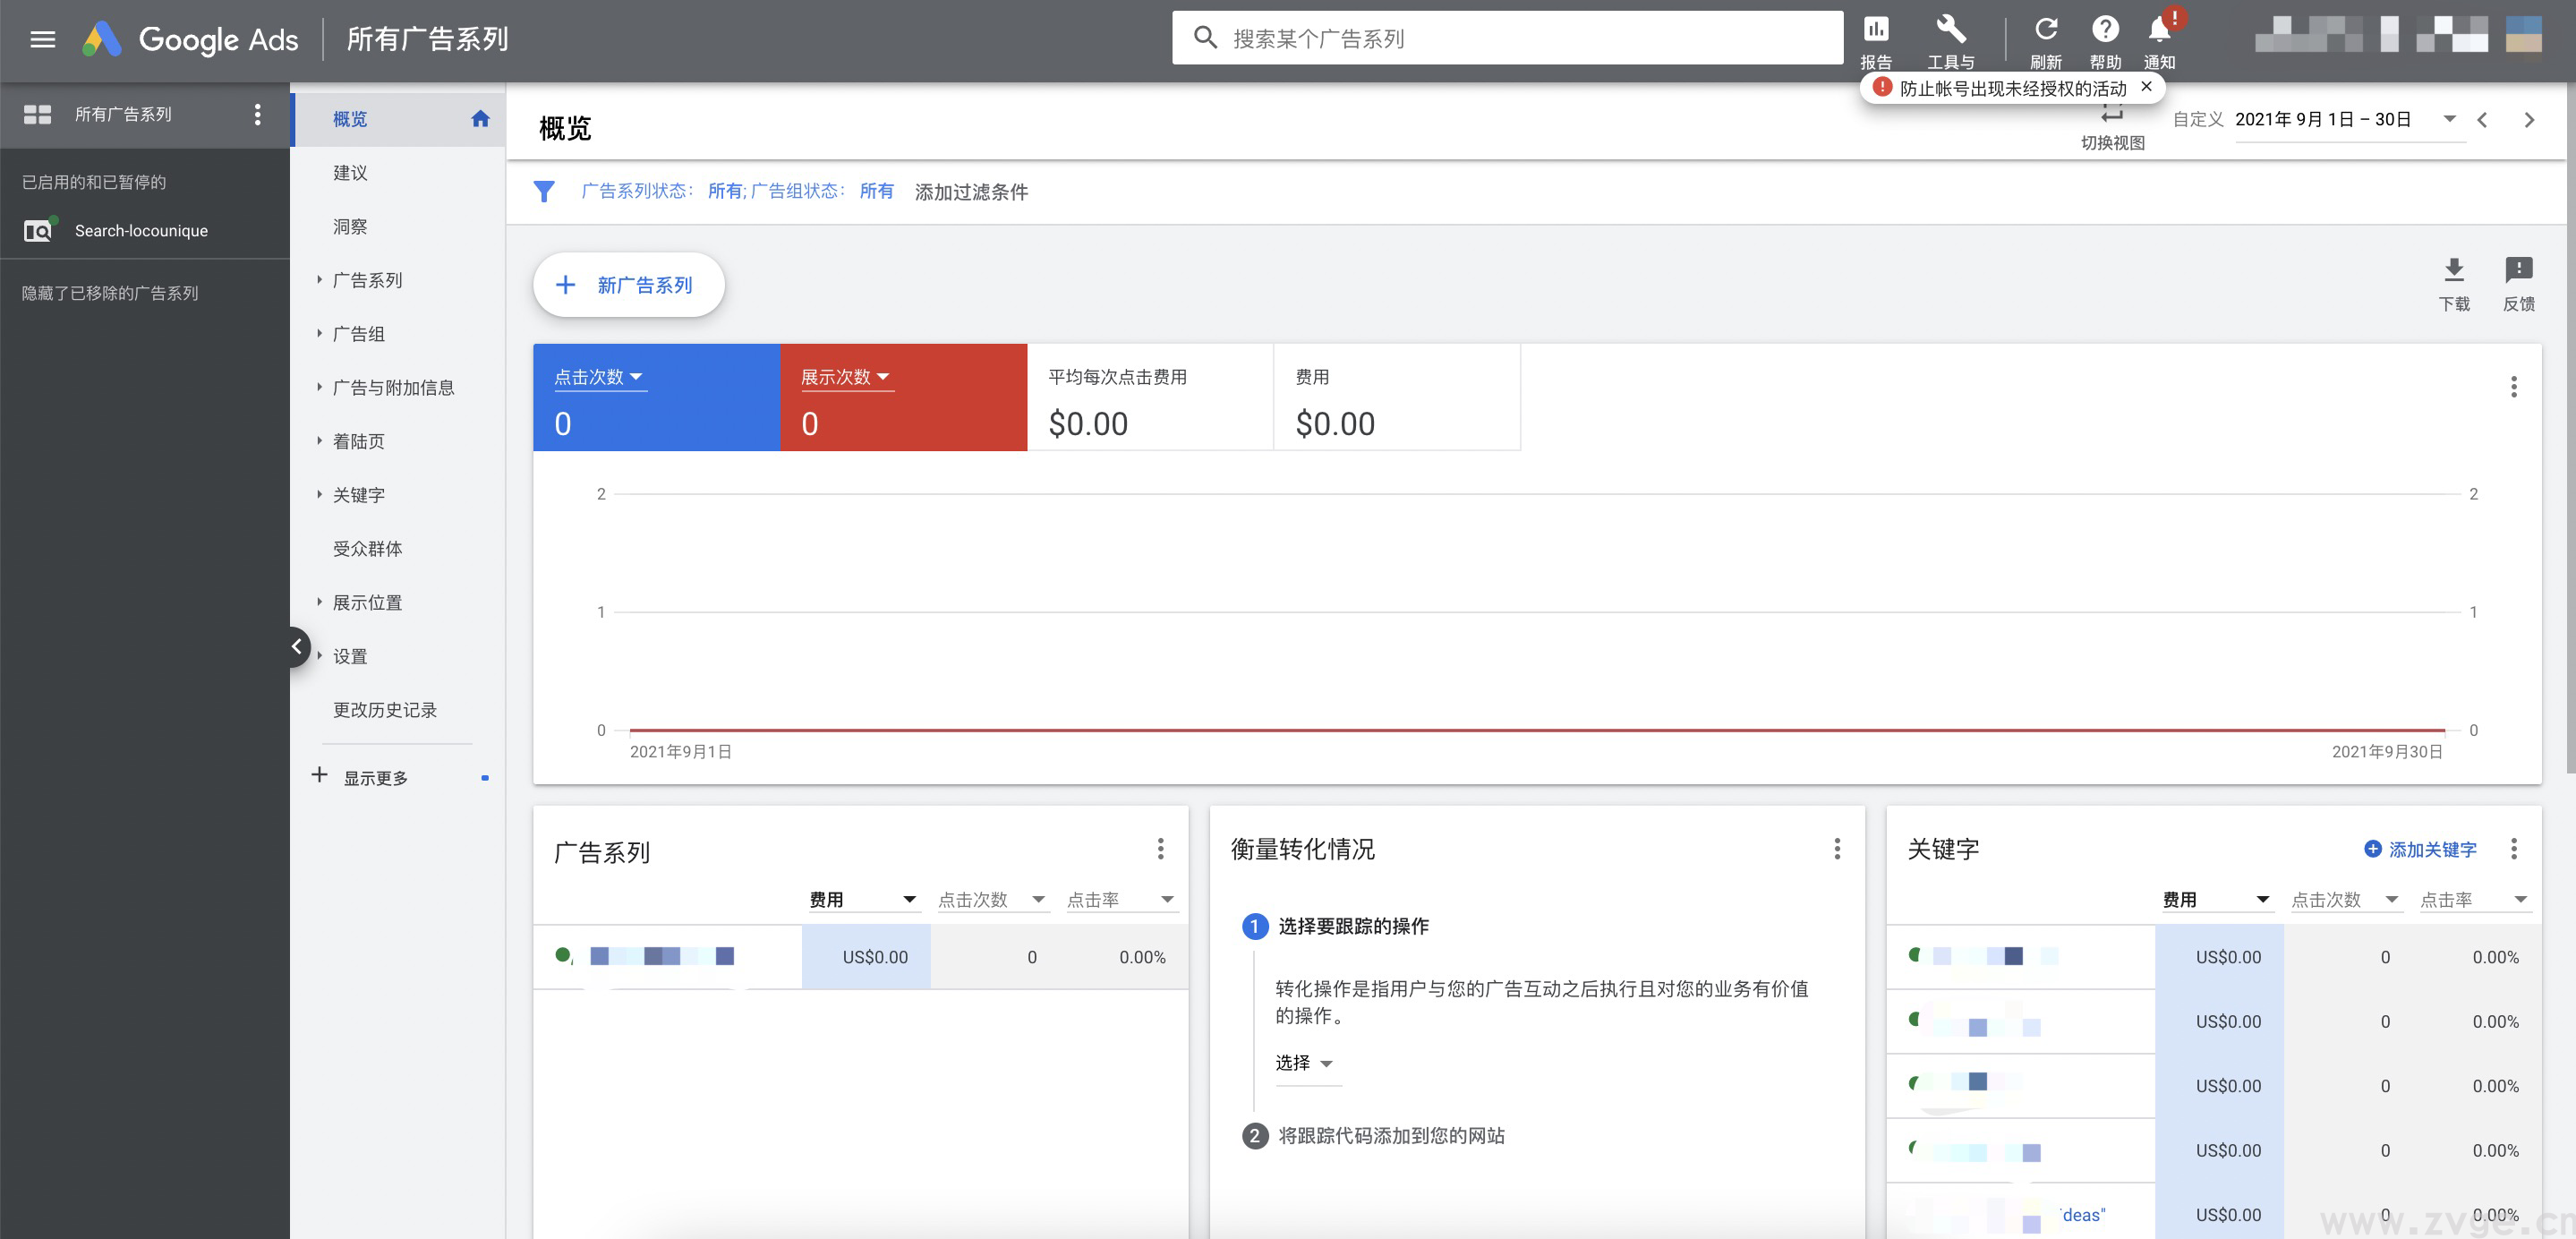
Task: Open the 工具与设置 wrench icon
Action: click(1949, 32)
